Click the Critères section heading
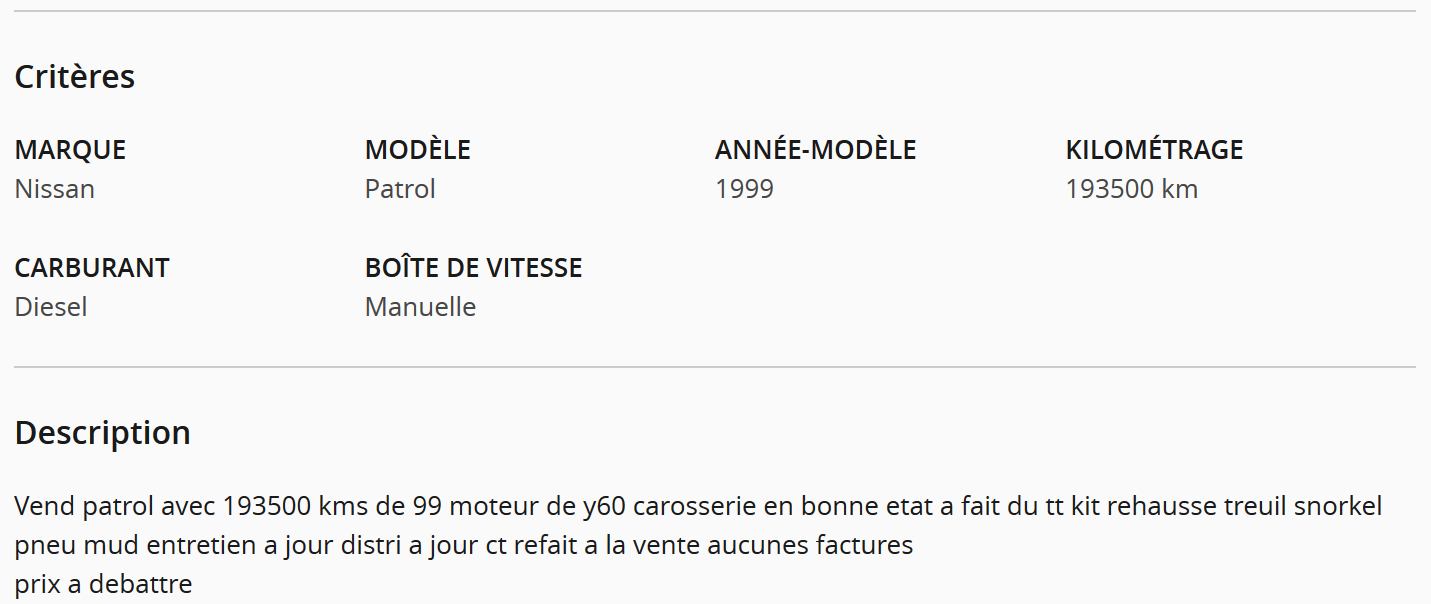 (75, 77)
